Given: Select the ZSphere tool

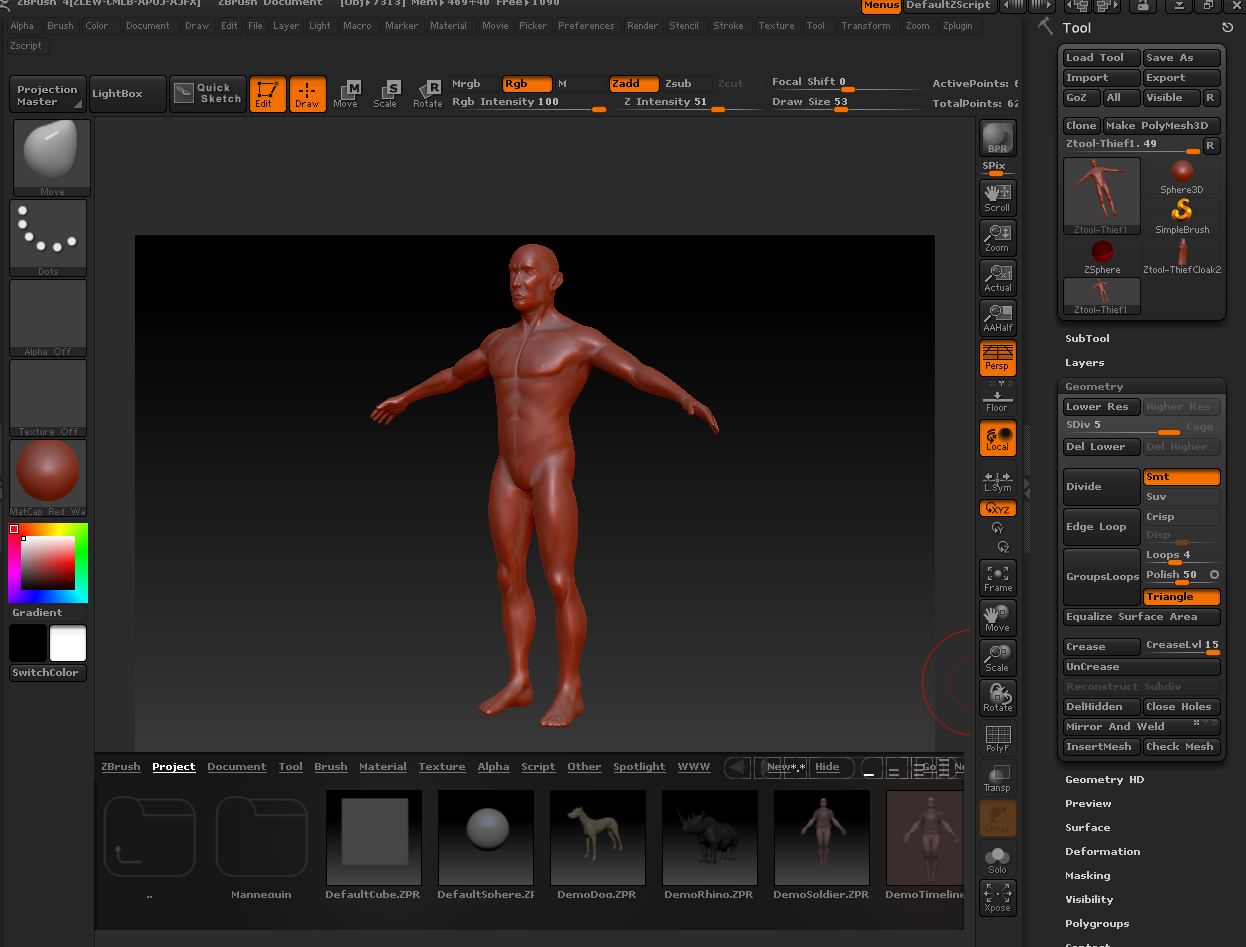Looking at the screenshot, I should point(1102,257).
